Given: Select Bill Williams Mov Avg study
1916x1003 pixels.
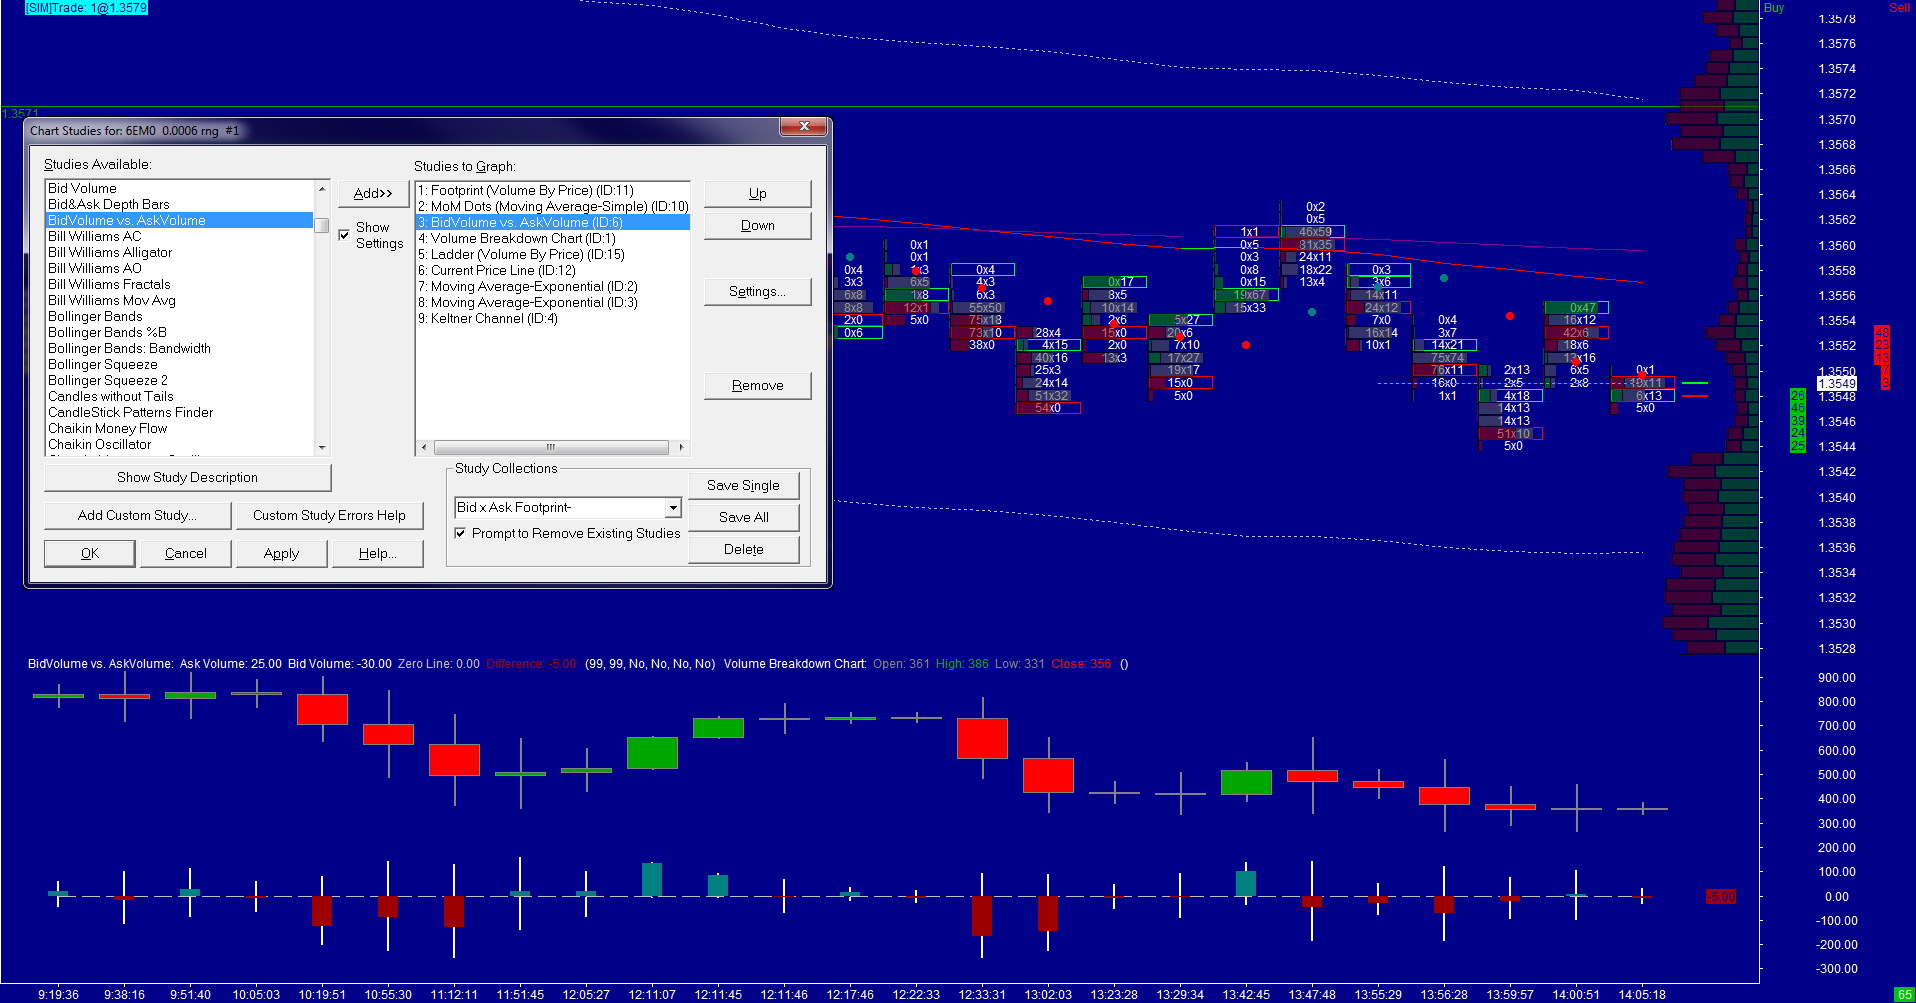Looking at the screenshot, I should pos(180,300).
